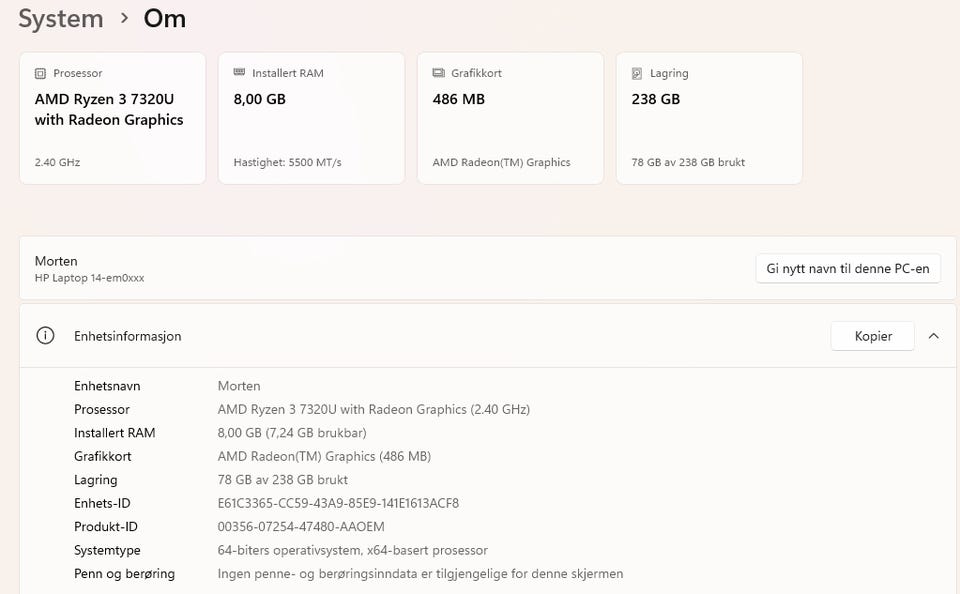Click the info circle icon next to Enhetsinformasjon
The image size is (960, 594).
click(x=45, y=336)
